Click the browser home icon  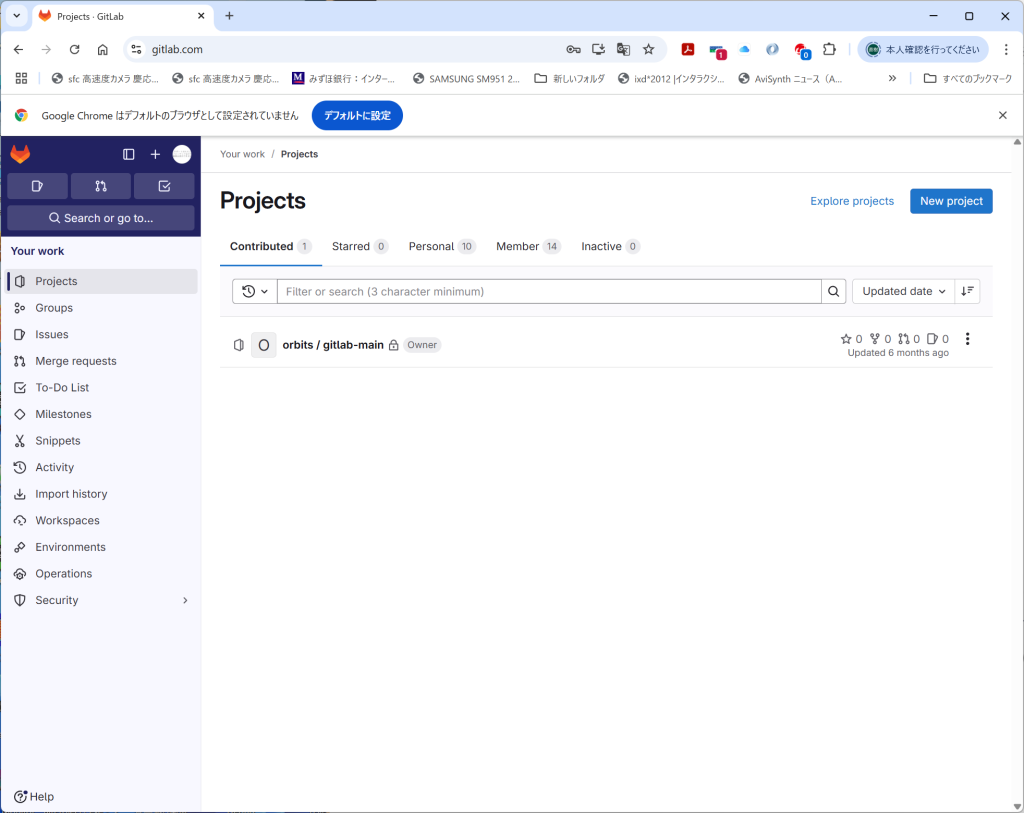point(103,50)
